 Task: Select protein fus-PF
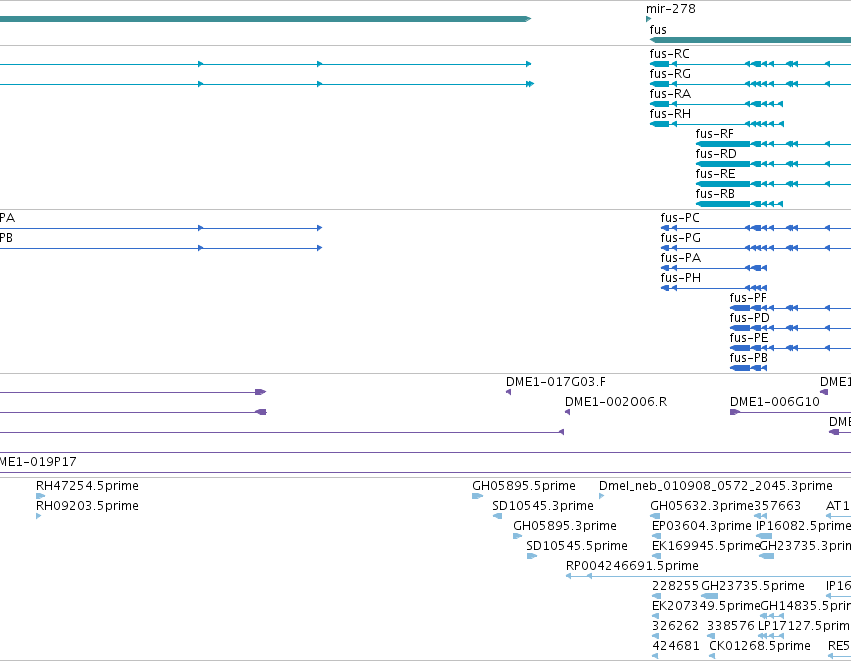click(748, 298)
